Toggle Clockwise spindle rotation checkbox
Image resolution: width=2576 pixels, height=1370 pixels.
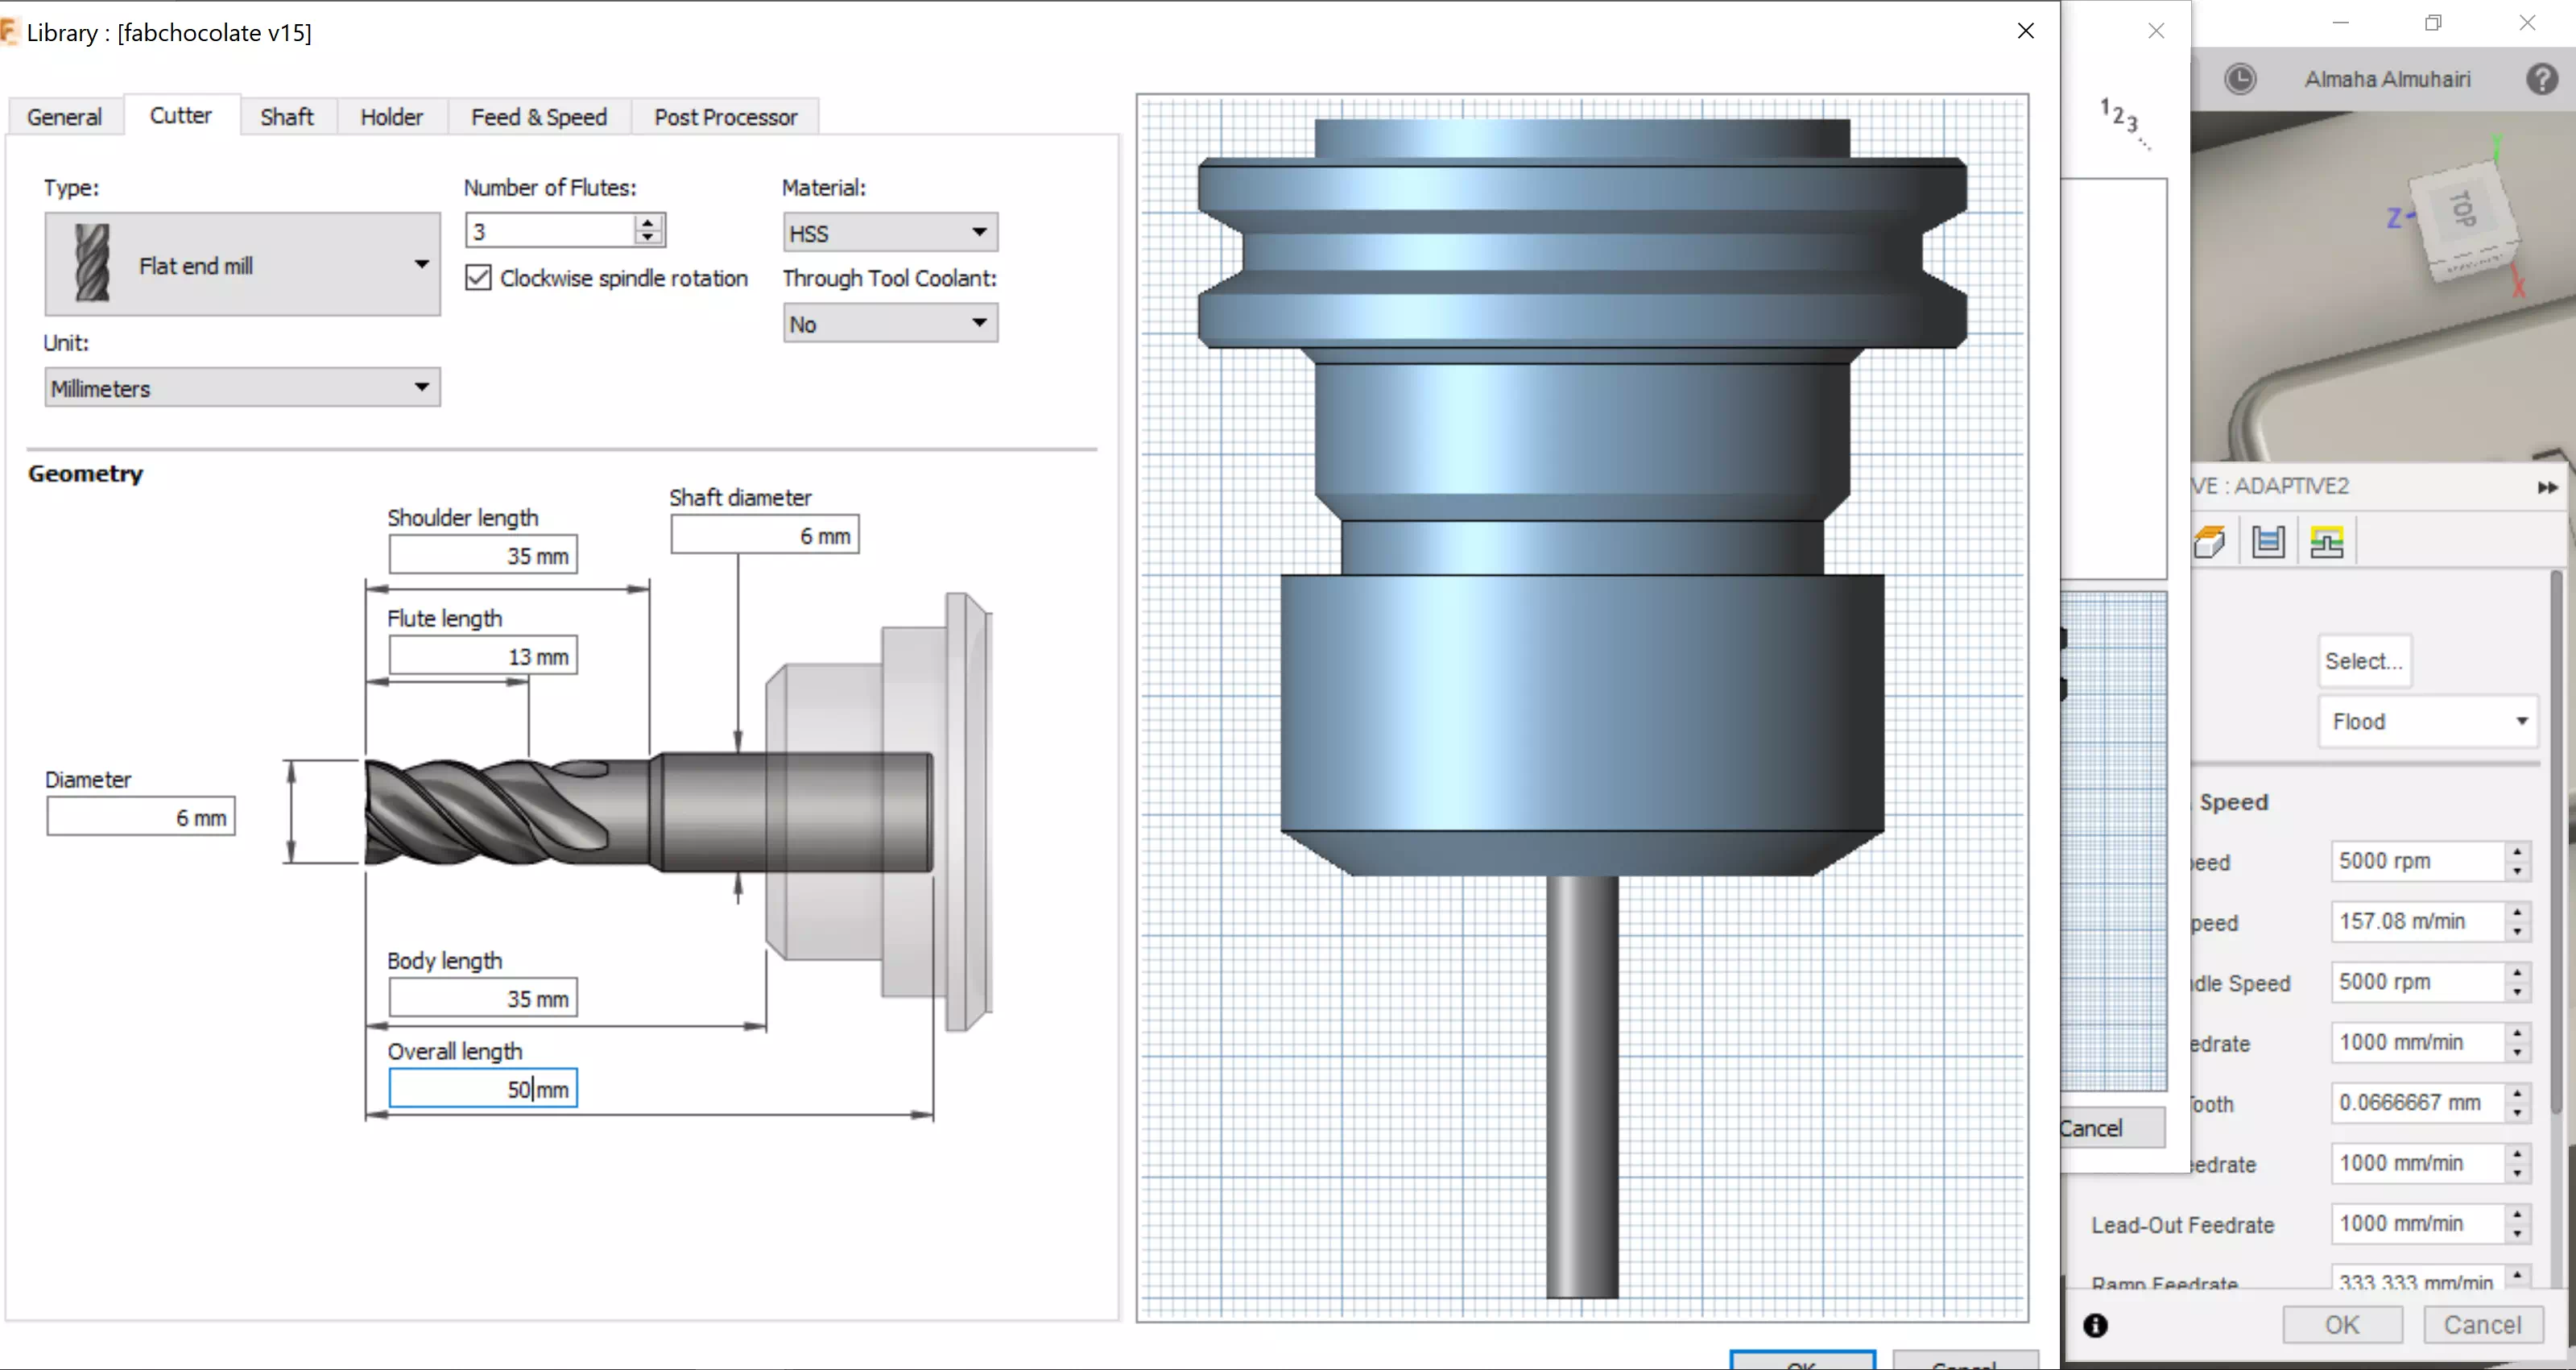[479, 278]
